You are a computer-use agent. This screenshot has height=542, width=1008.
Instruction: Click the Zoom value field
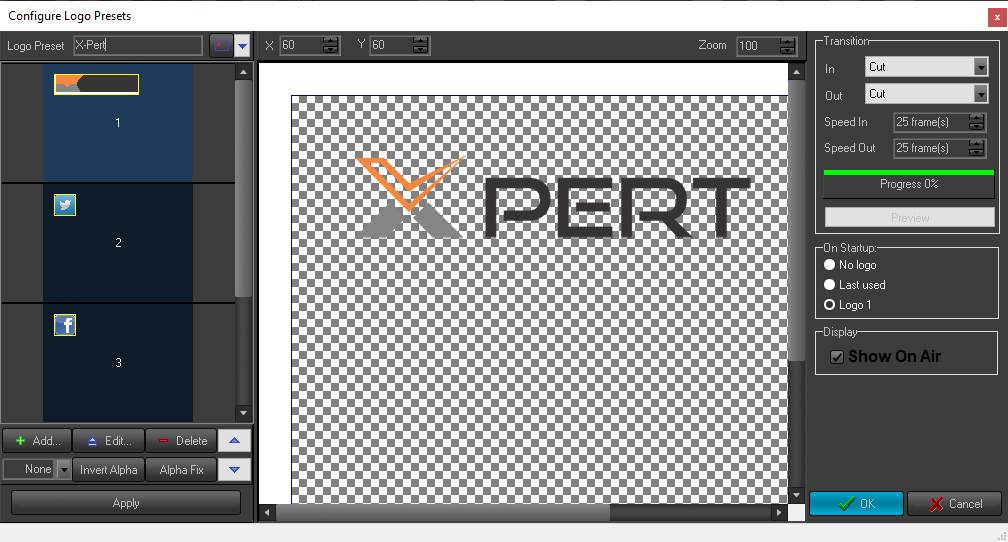pos(758,45)
